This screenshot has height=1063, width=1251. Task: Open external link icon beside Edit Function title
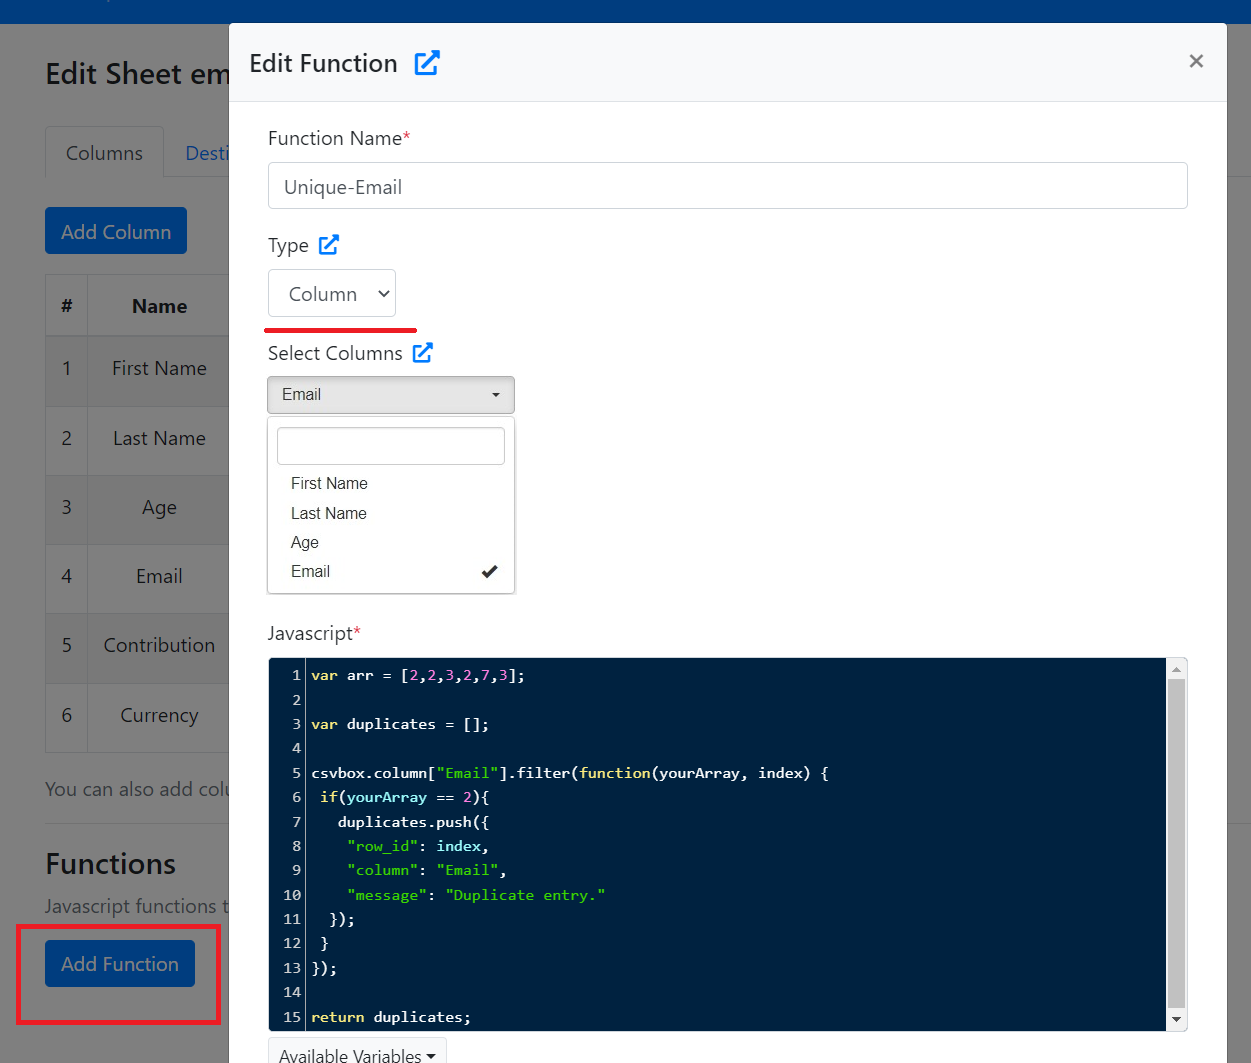(427, 63)
